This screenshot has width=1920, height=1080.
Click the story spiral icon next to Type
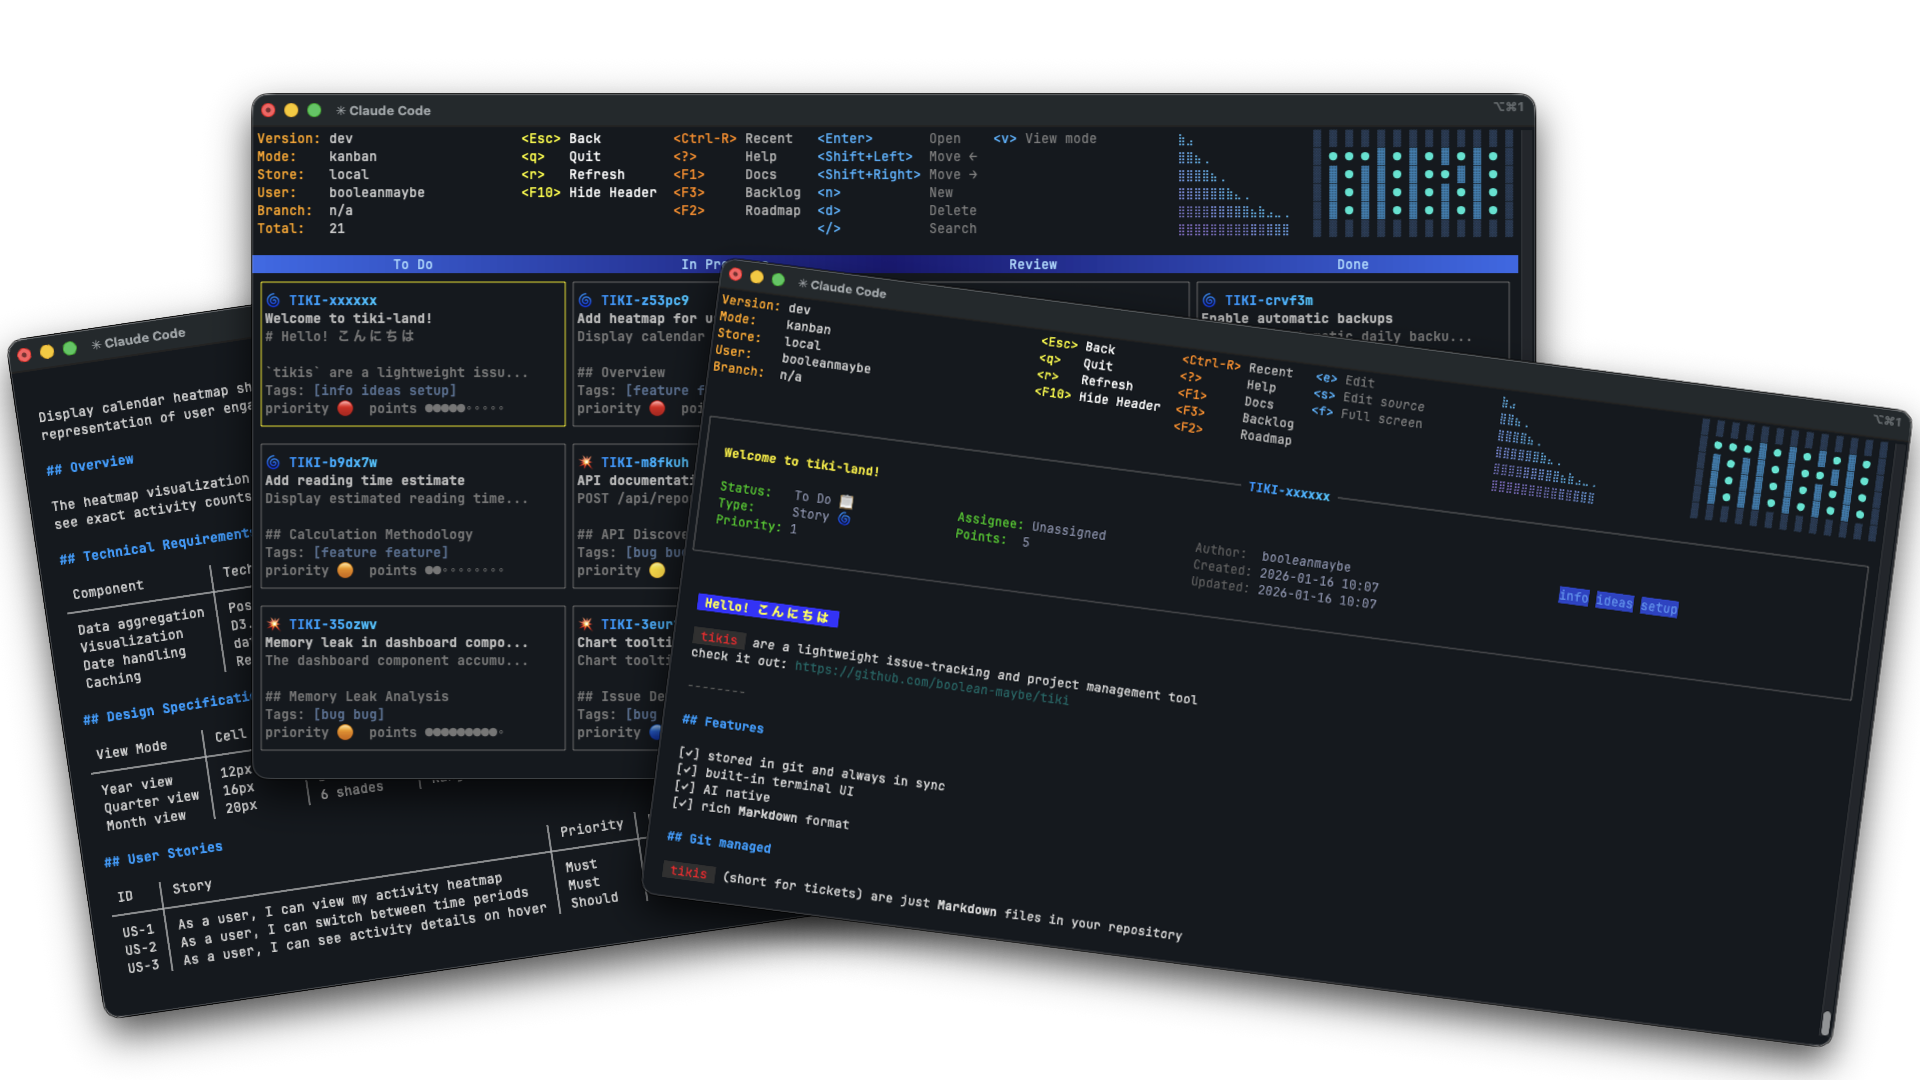(844, 519)
